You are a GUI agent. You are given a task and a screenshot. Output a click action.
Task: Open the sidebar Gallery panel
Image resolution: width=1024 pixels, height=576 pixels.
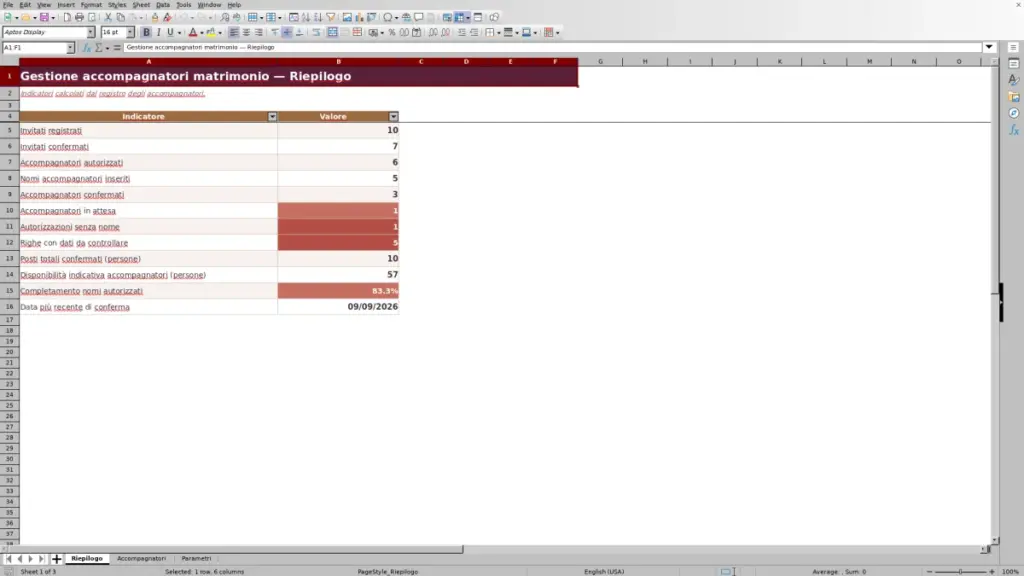coord(1014,97)
